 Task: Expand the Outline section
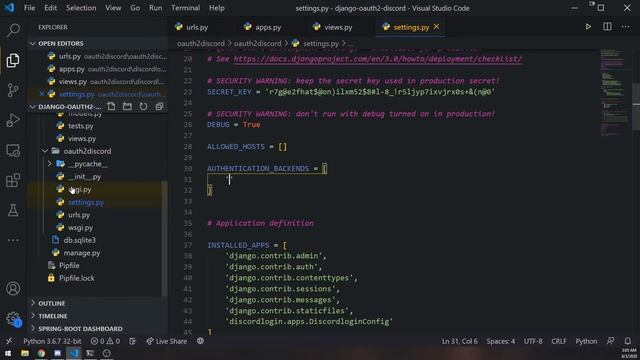tap(51, 303)
